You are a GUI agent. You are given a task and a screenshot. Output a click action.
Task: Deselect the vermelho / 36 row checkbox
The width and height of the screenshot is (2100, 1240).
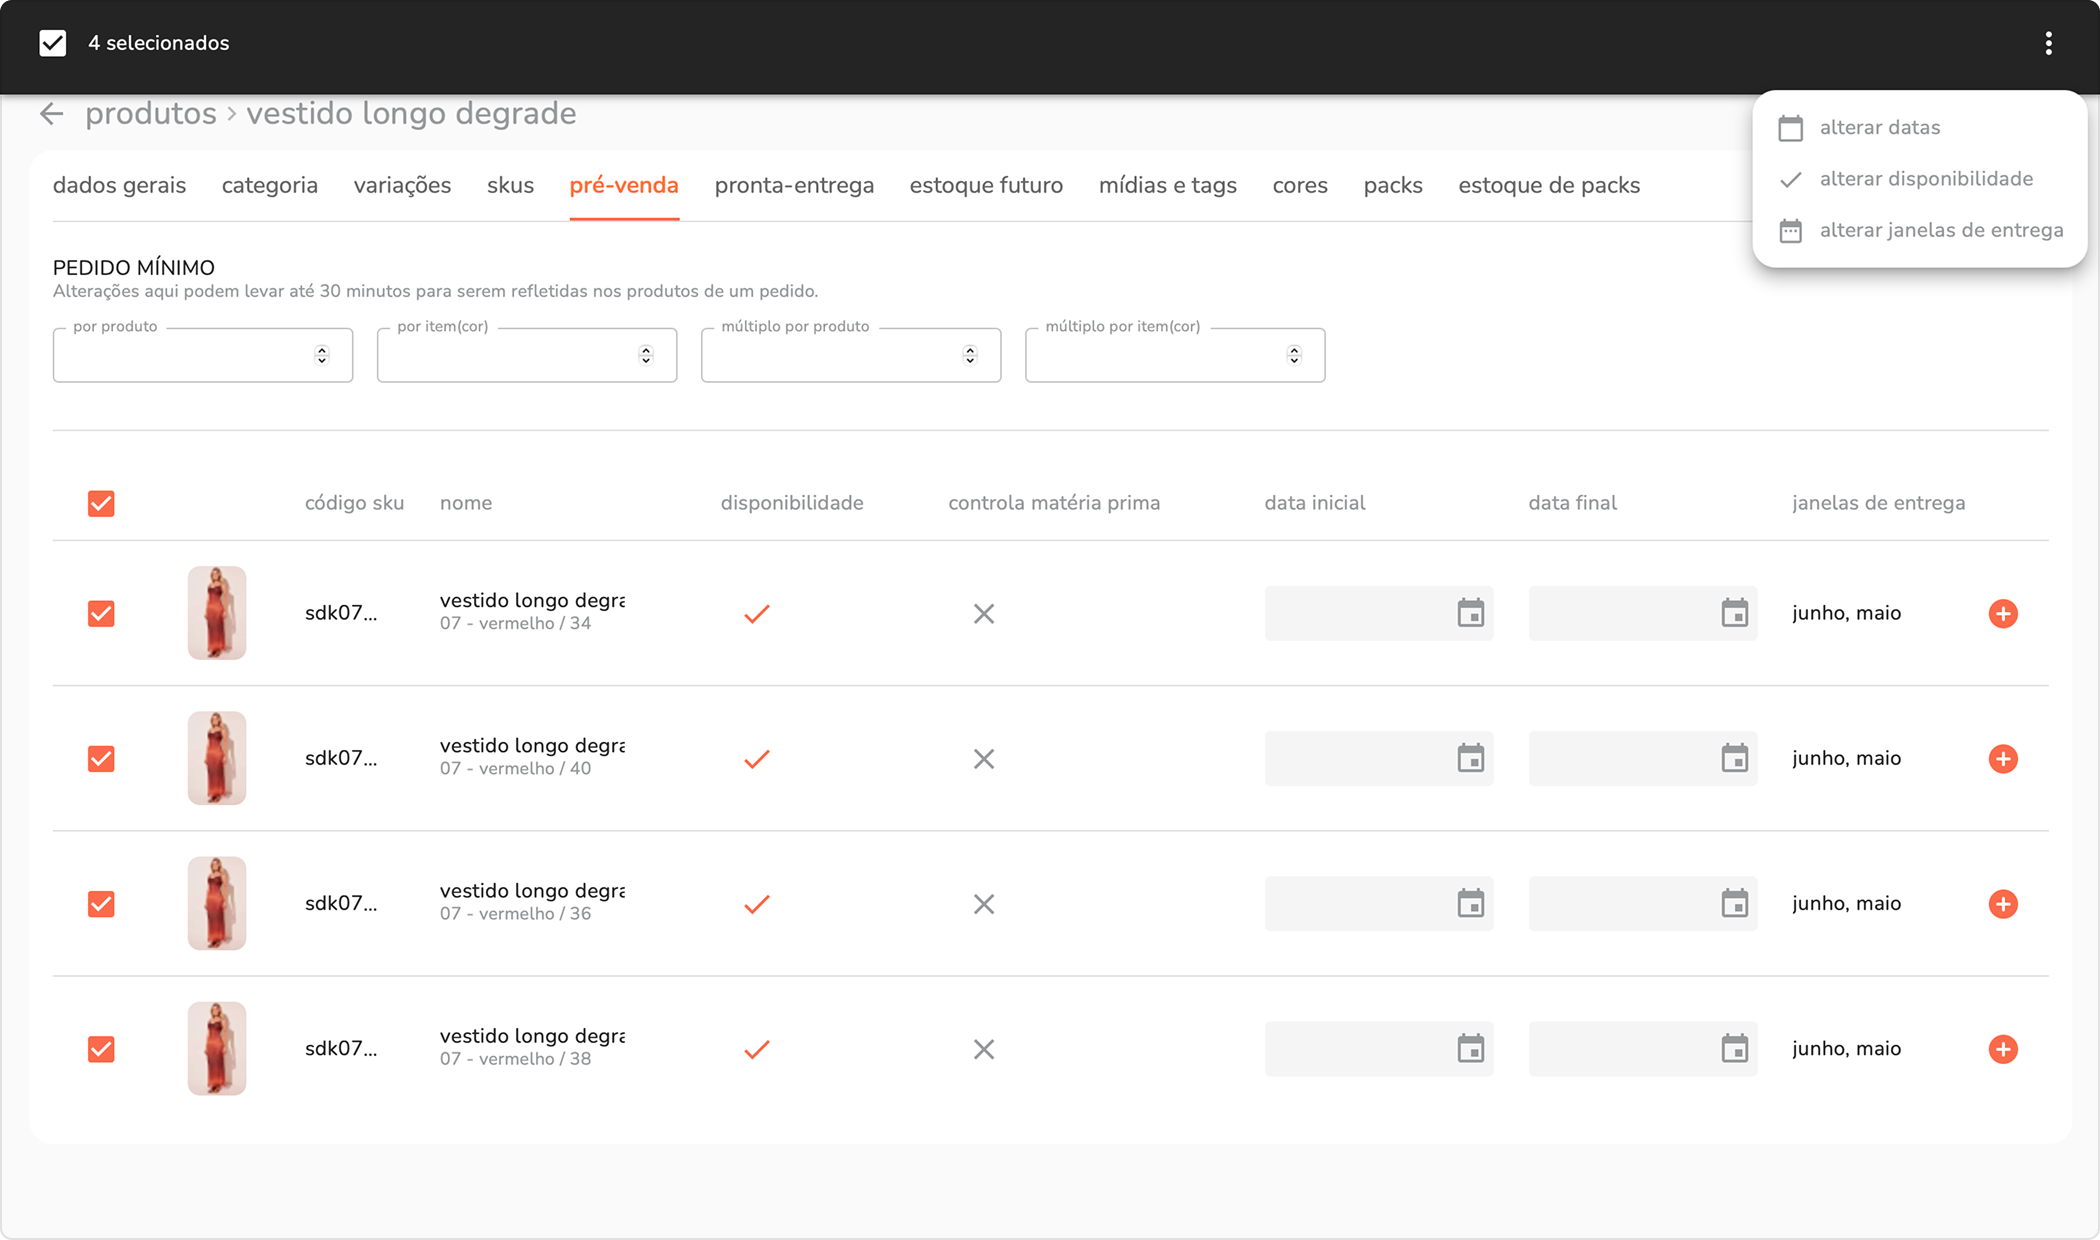pyautogui.click(x=101, y=904)
